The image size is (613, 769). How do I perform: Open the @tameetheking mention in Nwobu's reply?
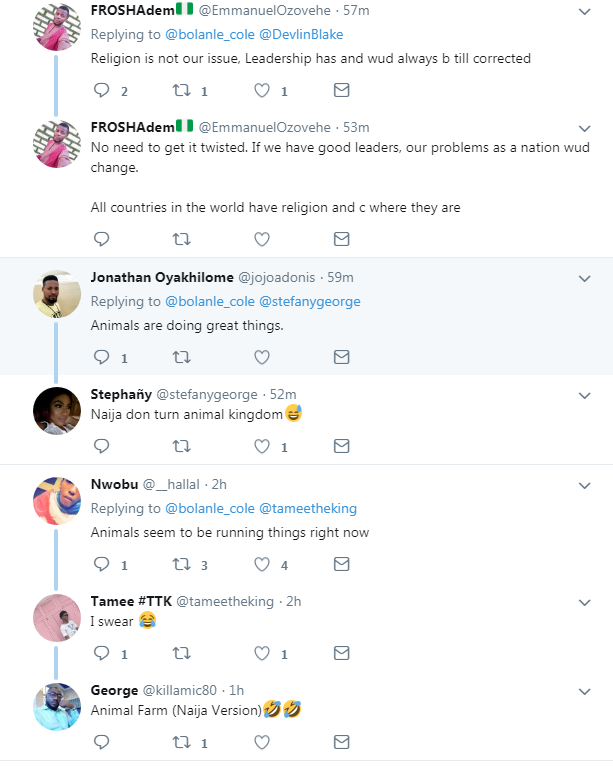pyautogui.click(x=308, y=508)
